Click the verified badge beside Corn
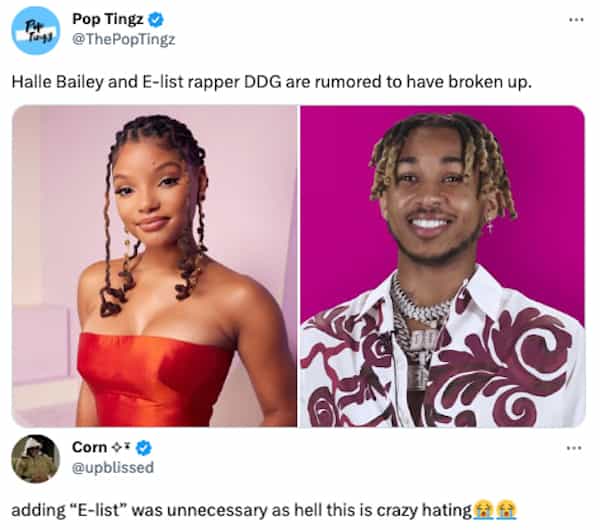This screenshot has width=600, height=530. pos(144,448)
